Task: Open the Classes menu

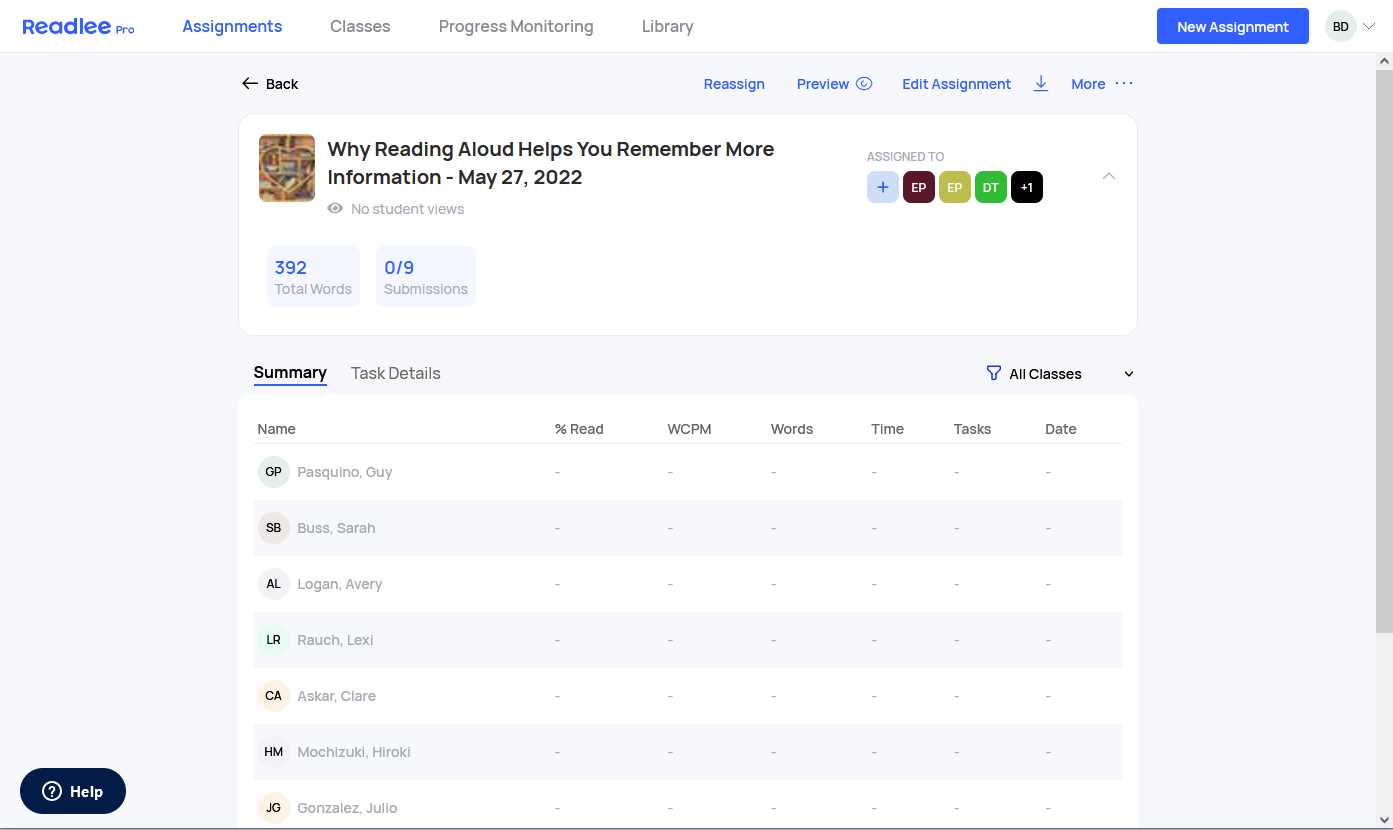Action: tap(360, 27)
